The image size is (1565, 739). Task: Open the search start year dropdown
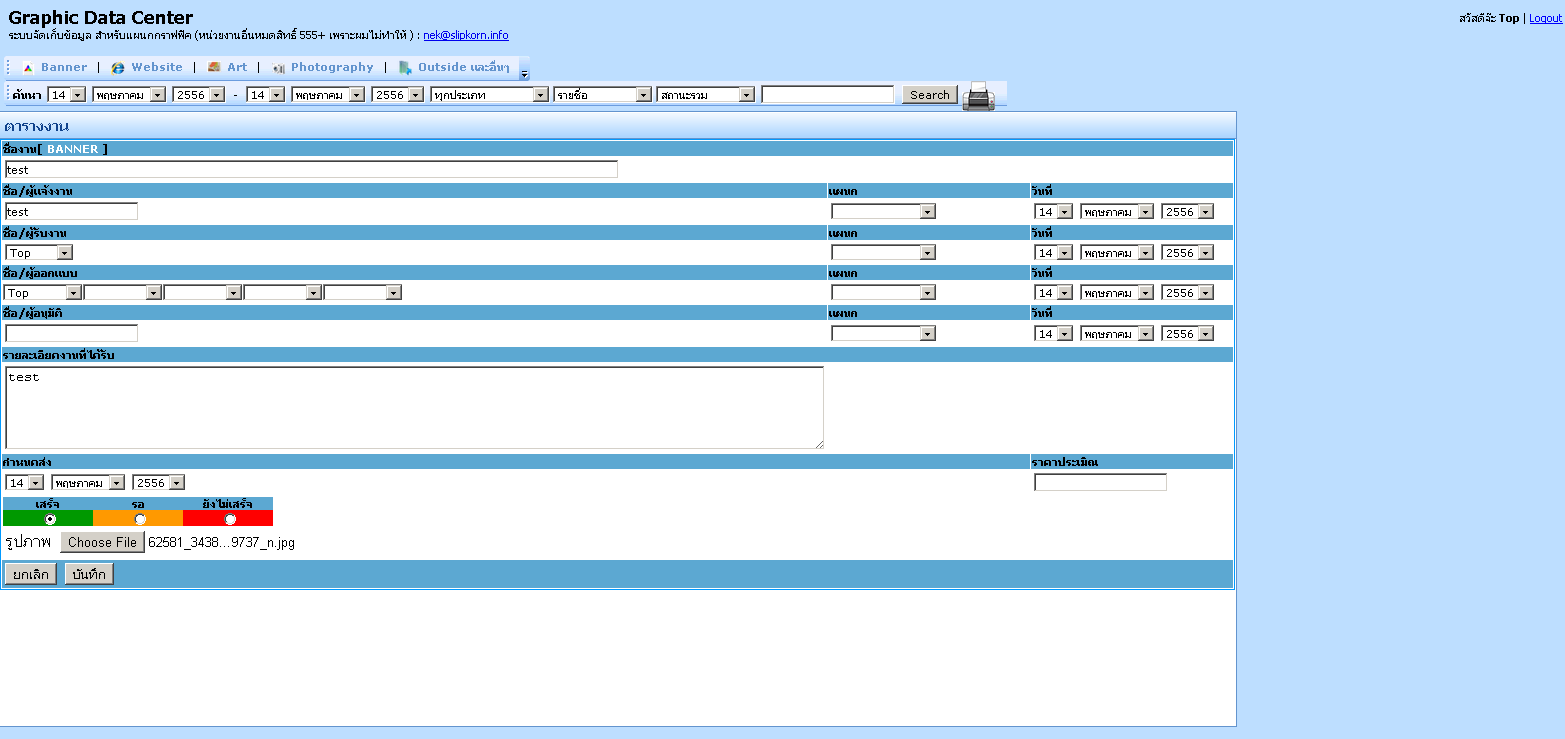[198, 95]
